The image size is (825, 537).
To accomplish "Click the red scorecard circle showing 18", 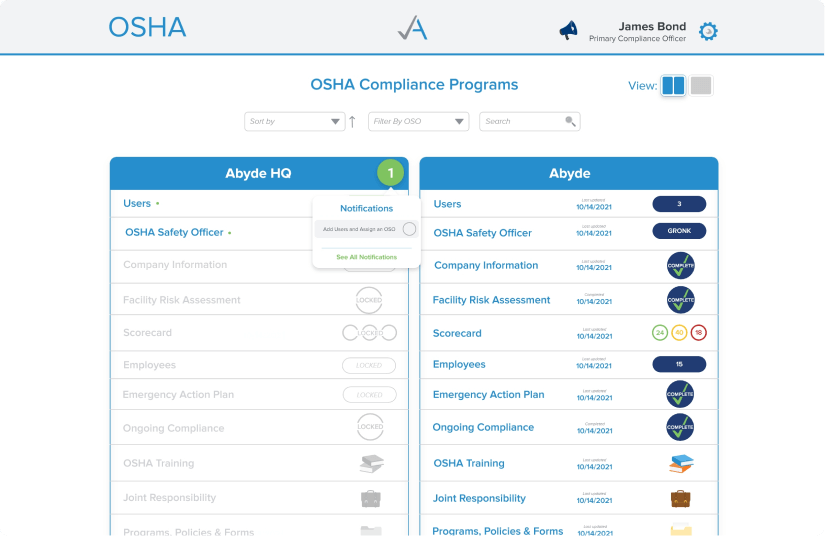I will click(x=698, y=333).
